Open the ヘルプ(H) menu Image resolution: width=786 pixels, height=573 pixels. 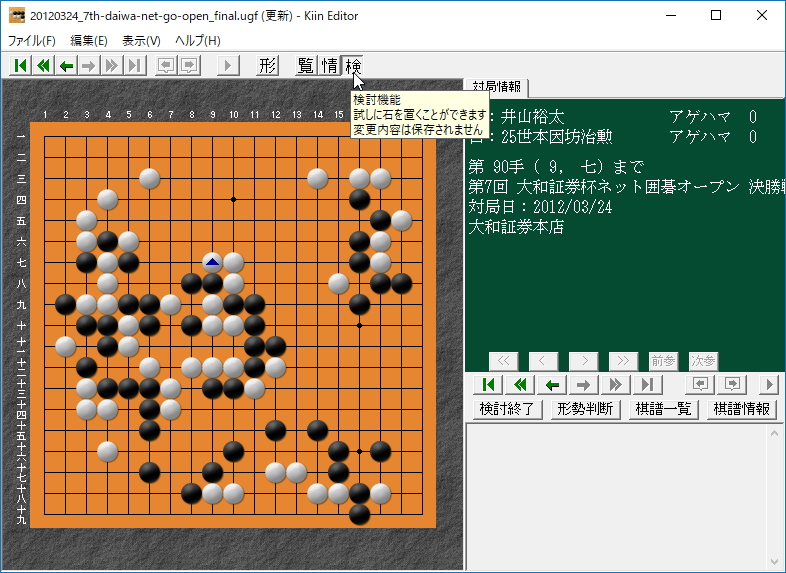tap(198, 41)
